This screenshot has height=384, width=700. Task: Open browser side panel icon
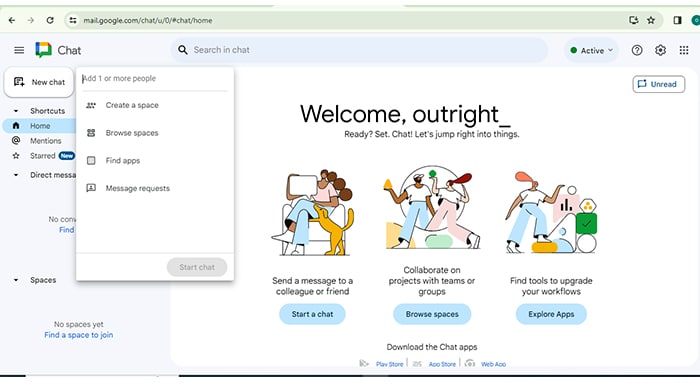(x=677, y=20)
